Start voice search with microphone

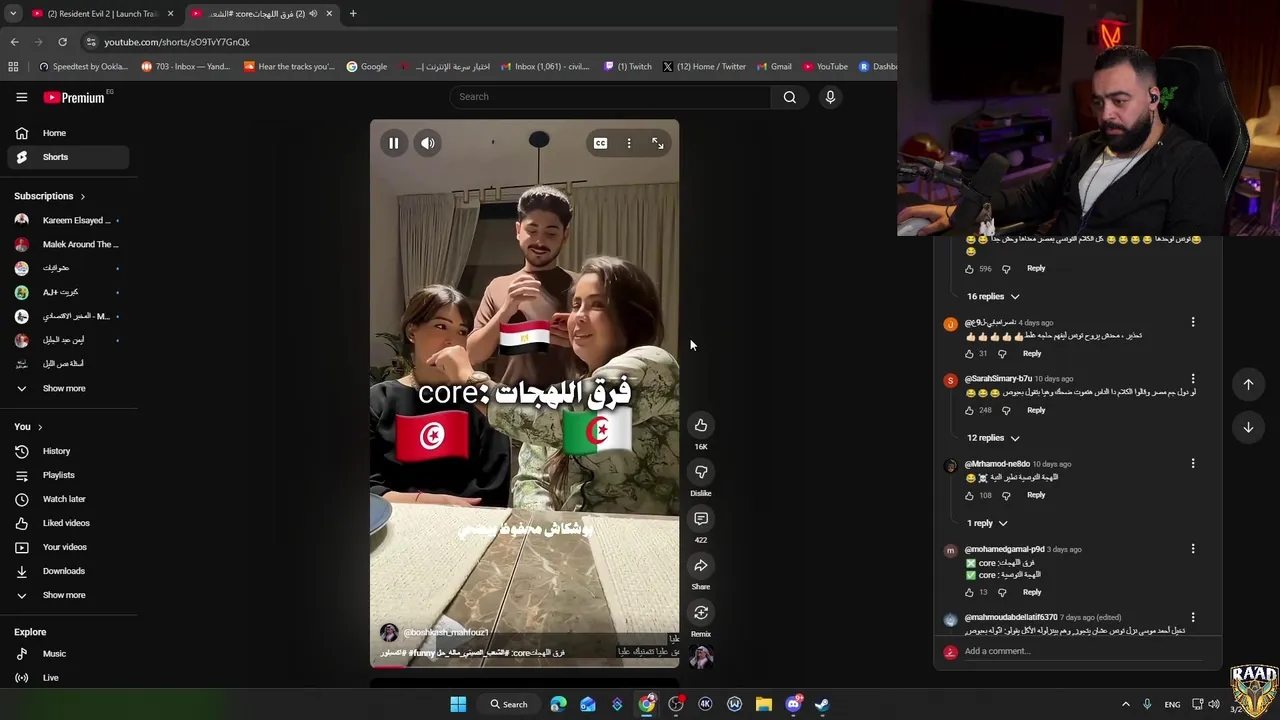(x=830, y=97)
